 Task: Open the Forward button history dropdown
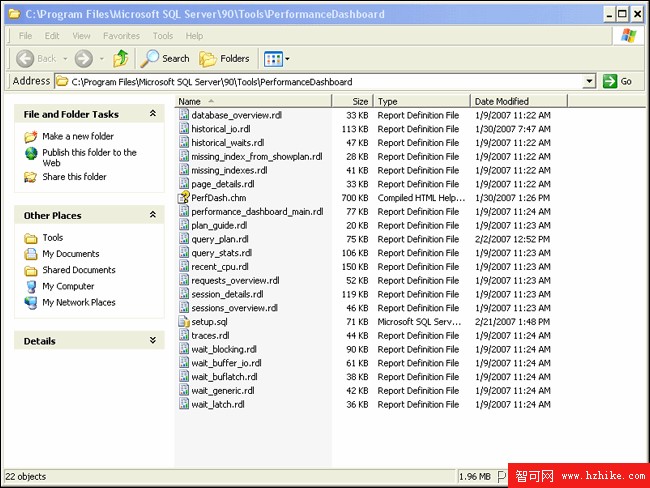click(102, 59)
